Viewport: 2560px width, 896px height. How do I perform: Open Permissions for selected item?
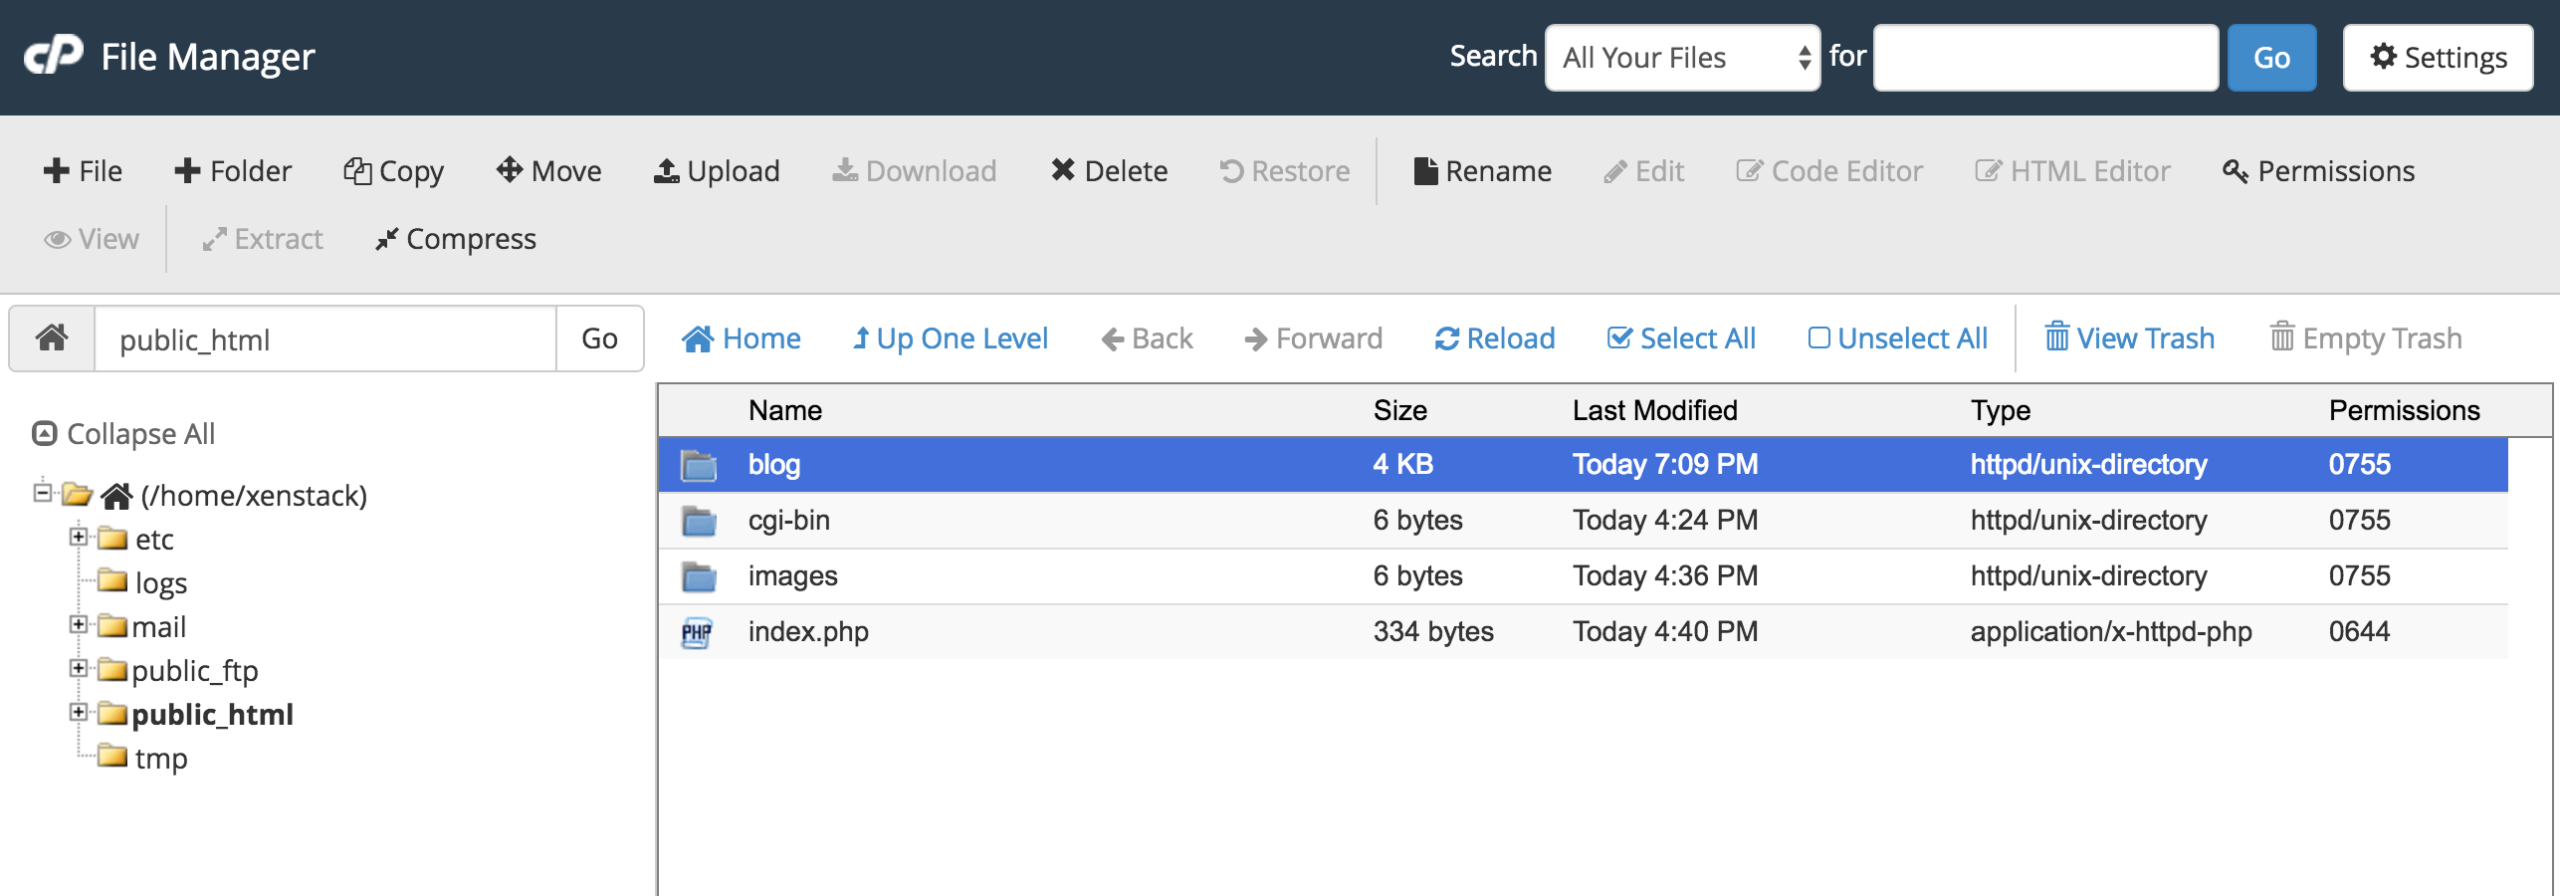pyautogui.click(x=2318, y=171)
